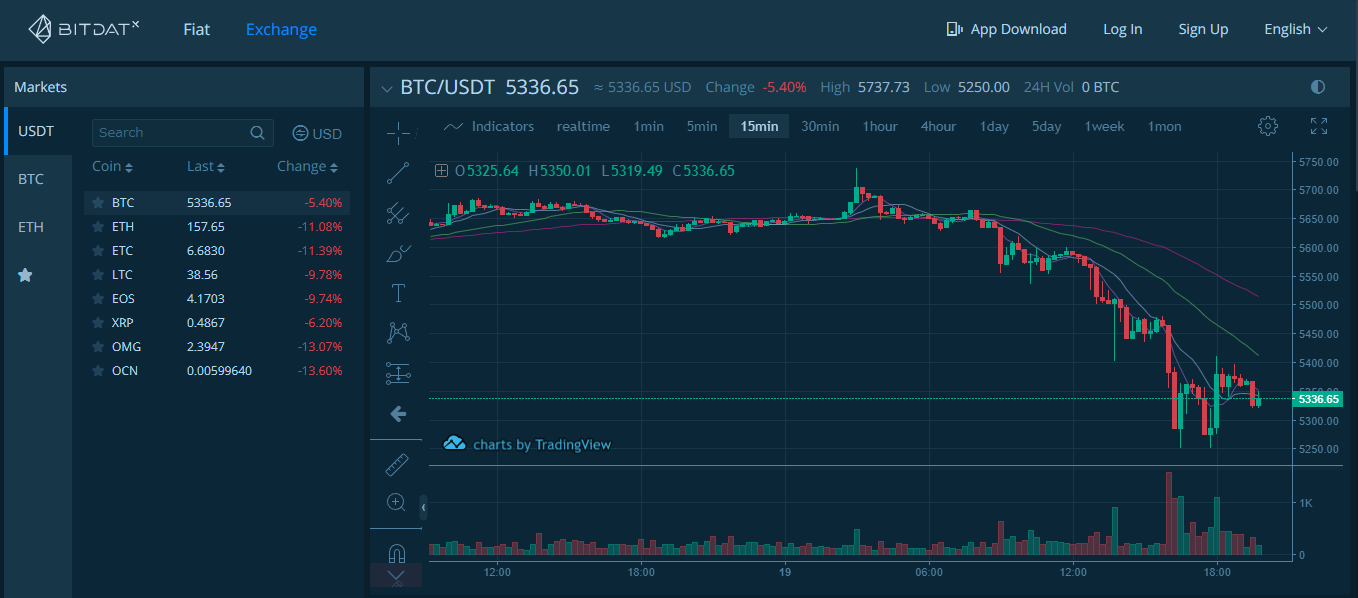Click the market Search input field
This screenshot has height=598, width=1358.
pos(172,132)
